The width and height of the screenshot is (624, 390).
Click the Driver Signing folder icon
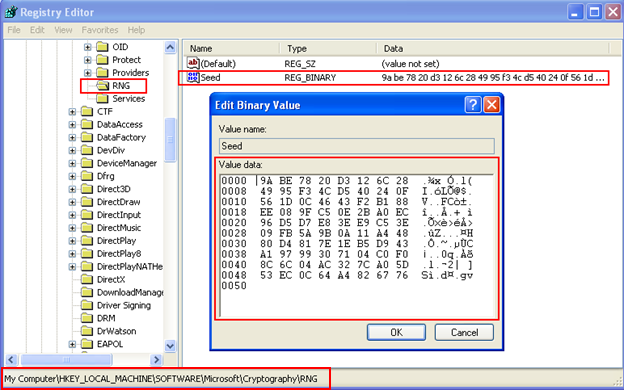pyautogui.click(x=87, y=306)
